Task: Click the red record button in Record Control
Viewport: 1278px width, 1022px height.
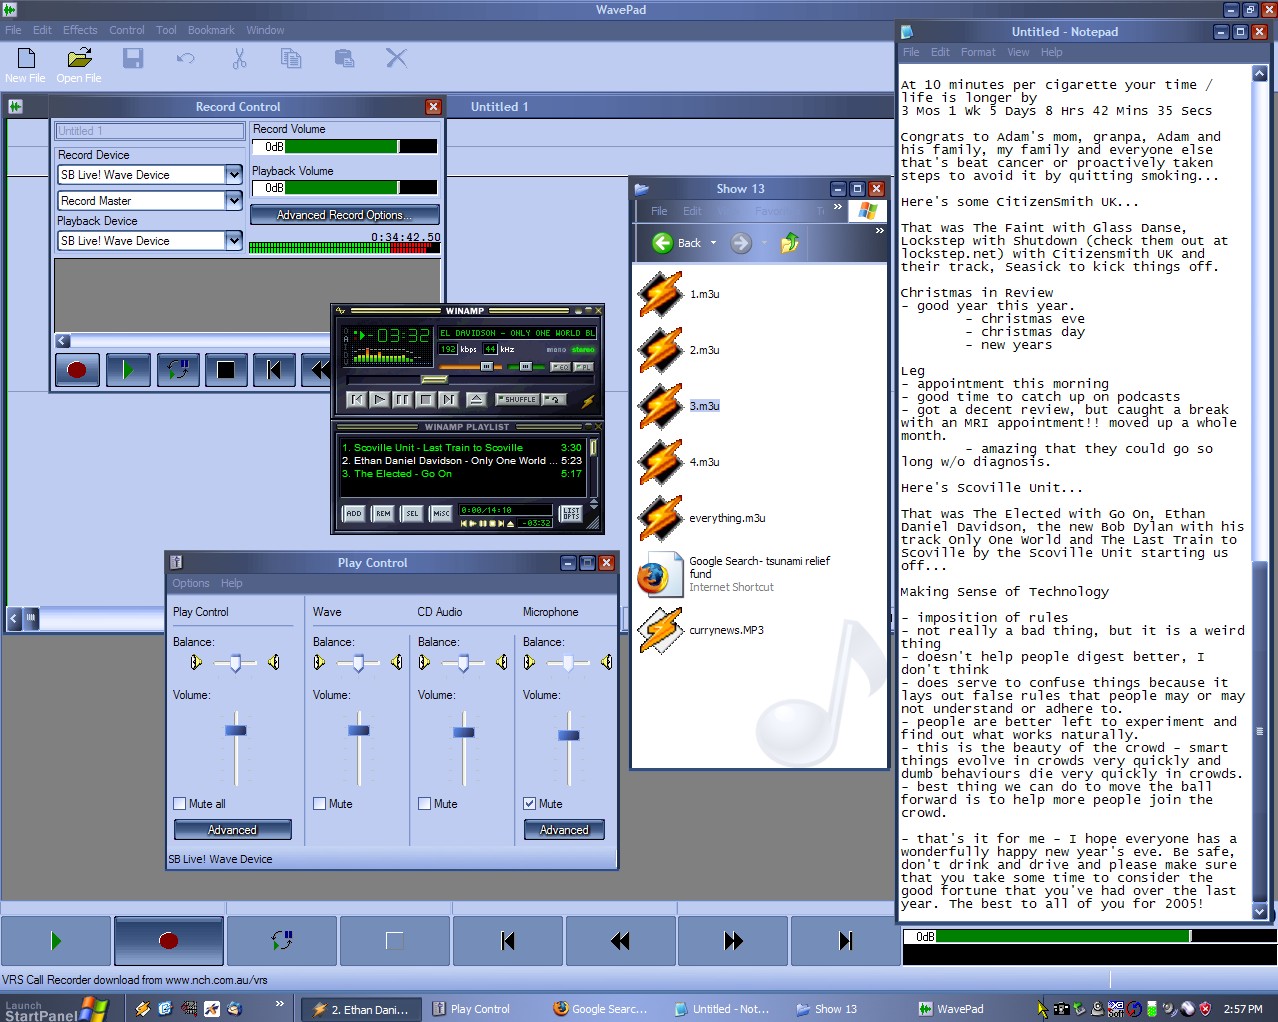Action: 77,370
